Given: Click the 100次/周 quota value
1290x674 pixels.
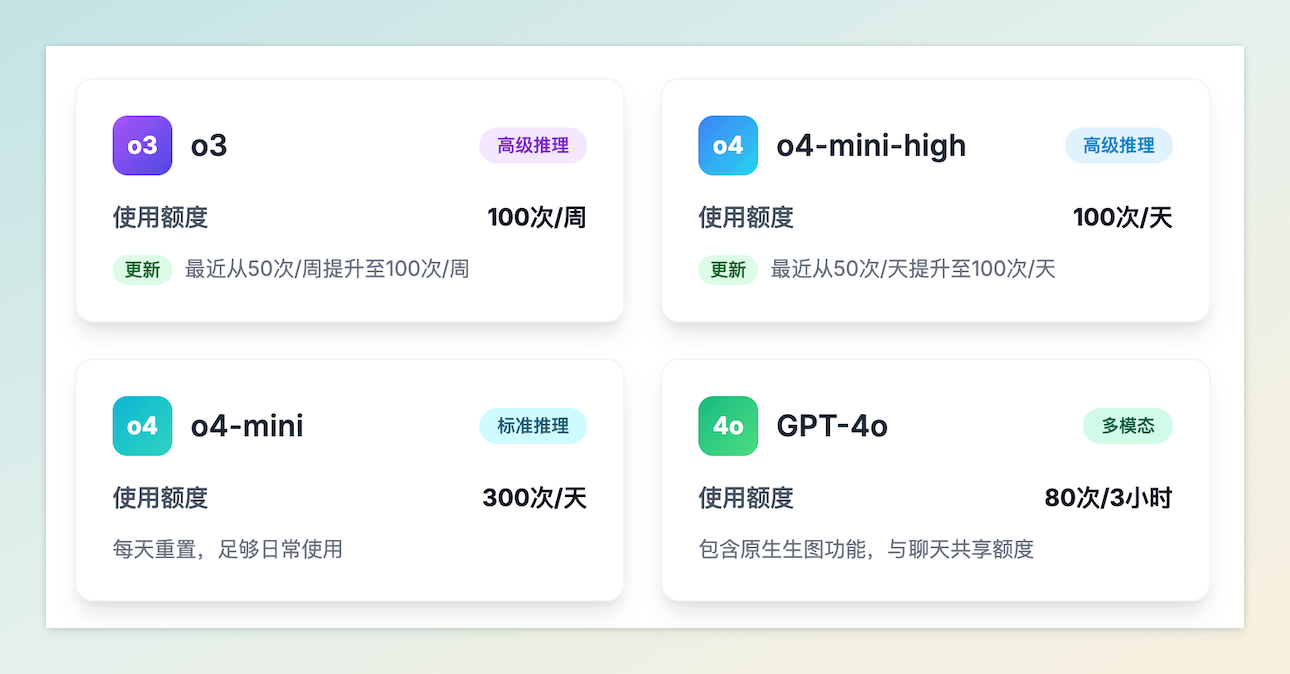Looking at the screenshot, I should [537, 217].
